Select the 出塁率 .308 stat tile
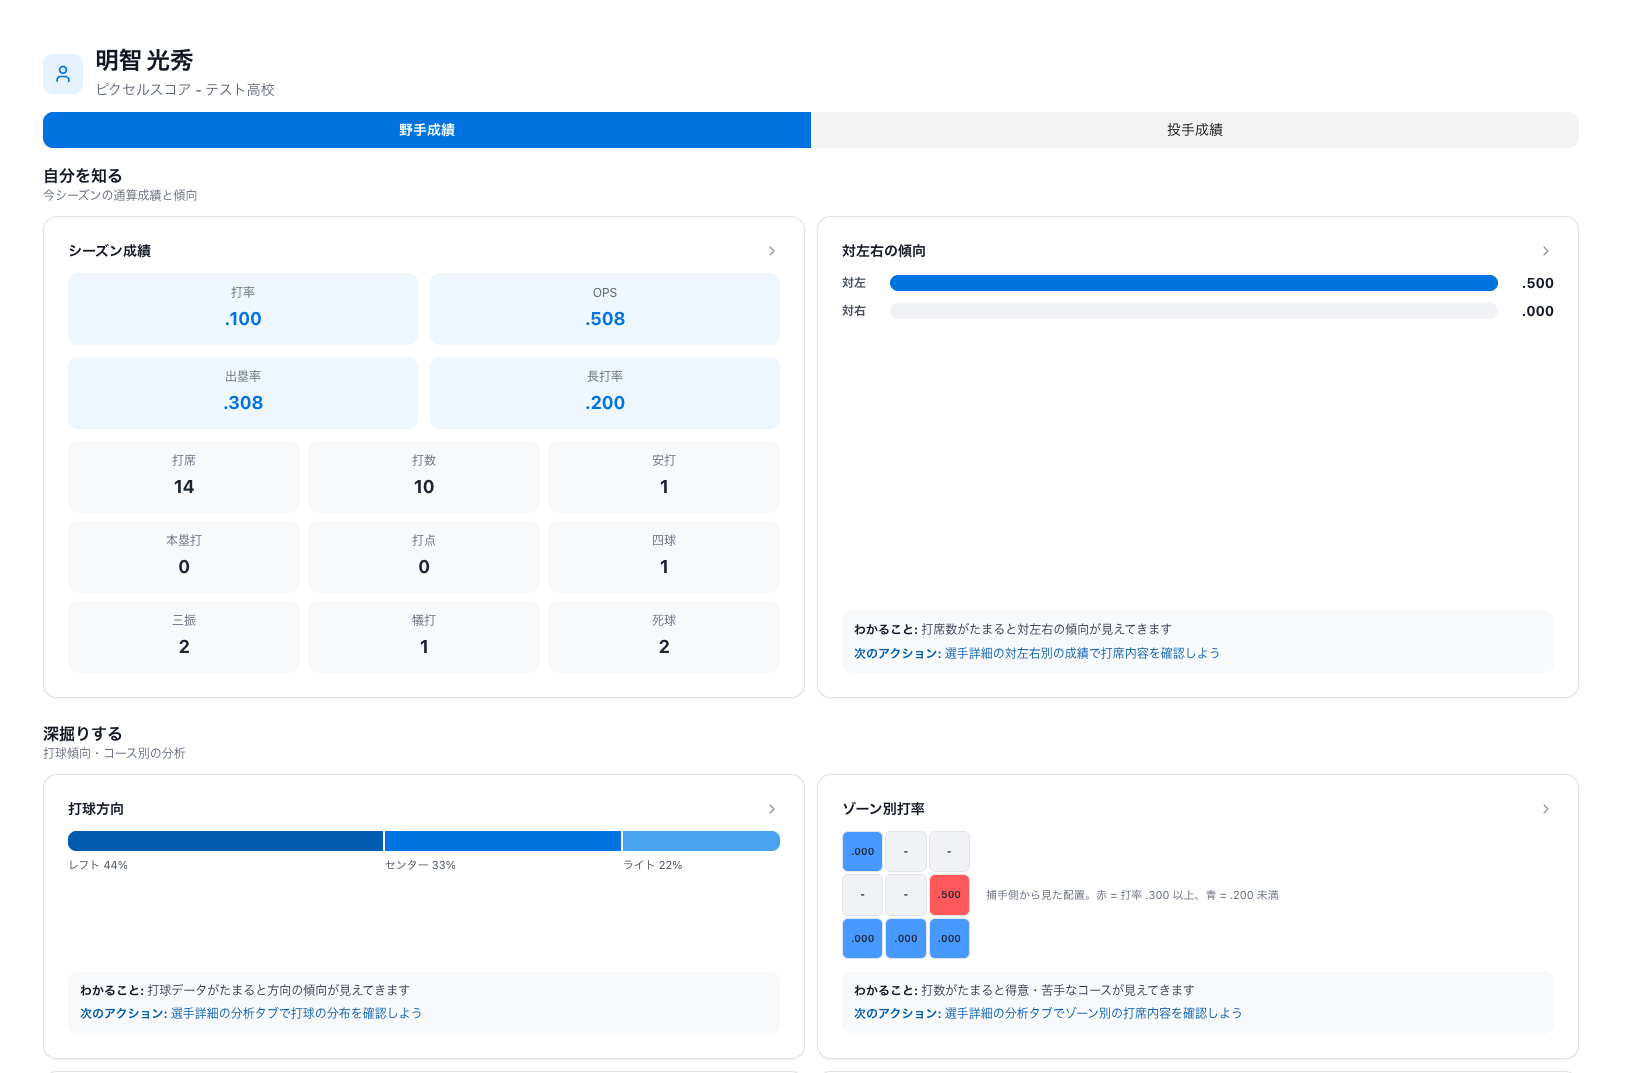1626x1073 pixels. click(x=243, y=393)
